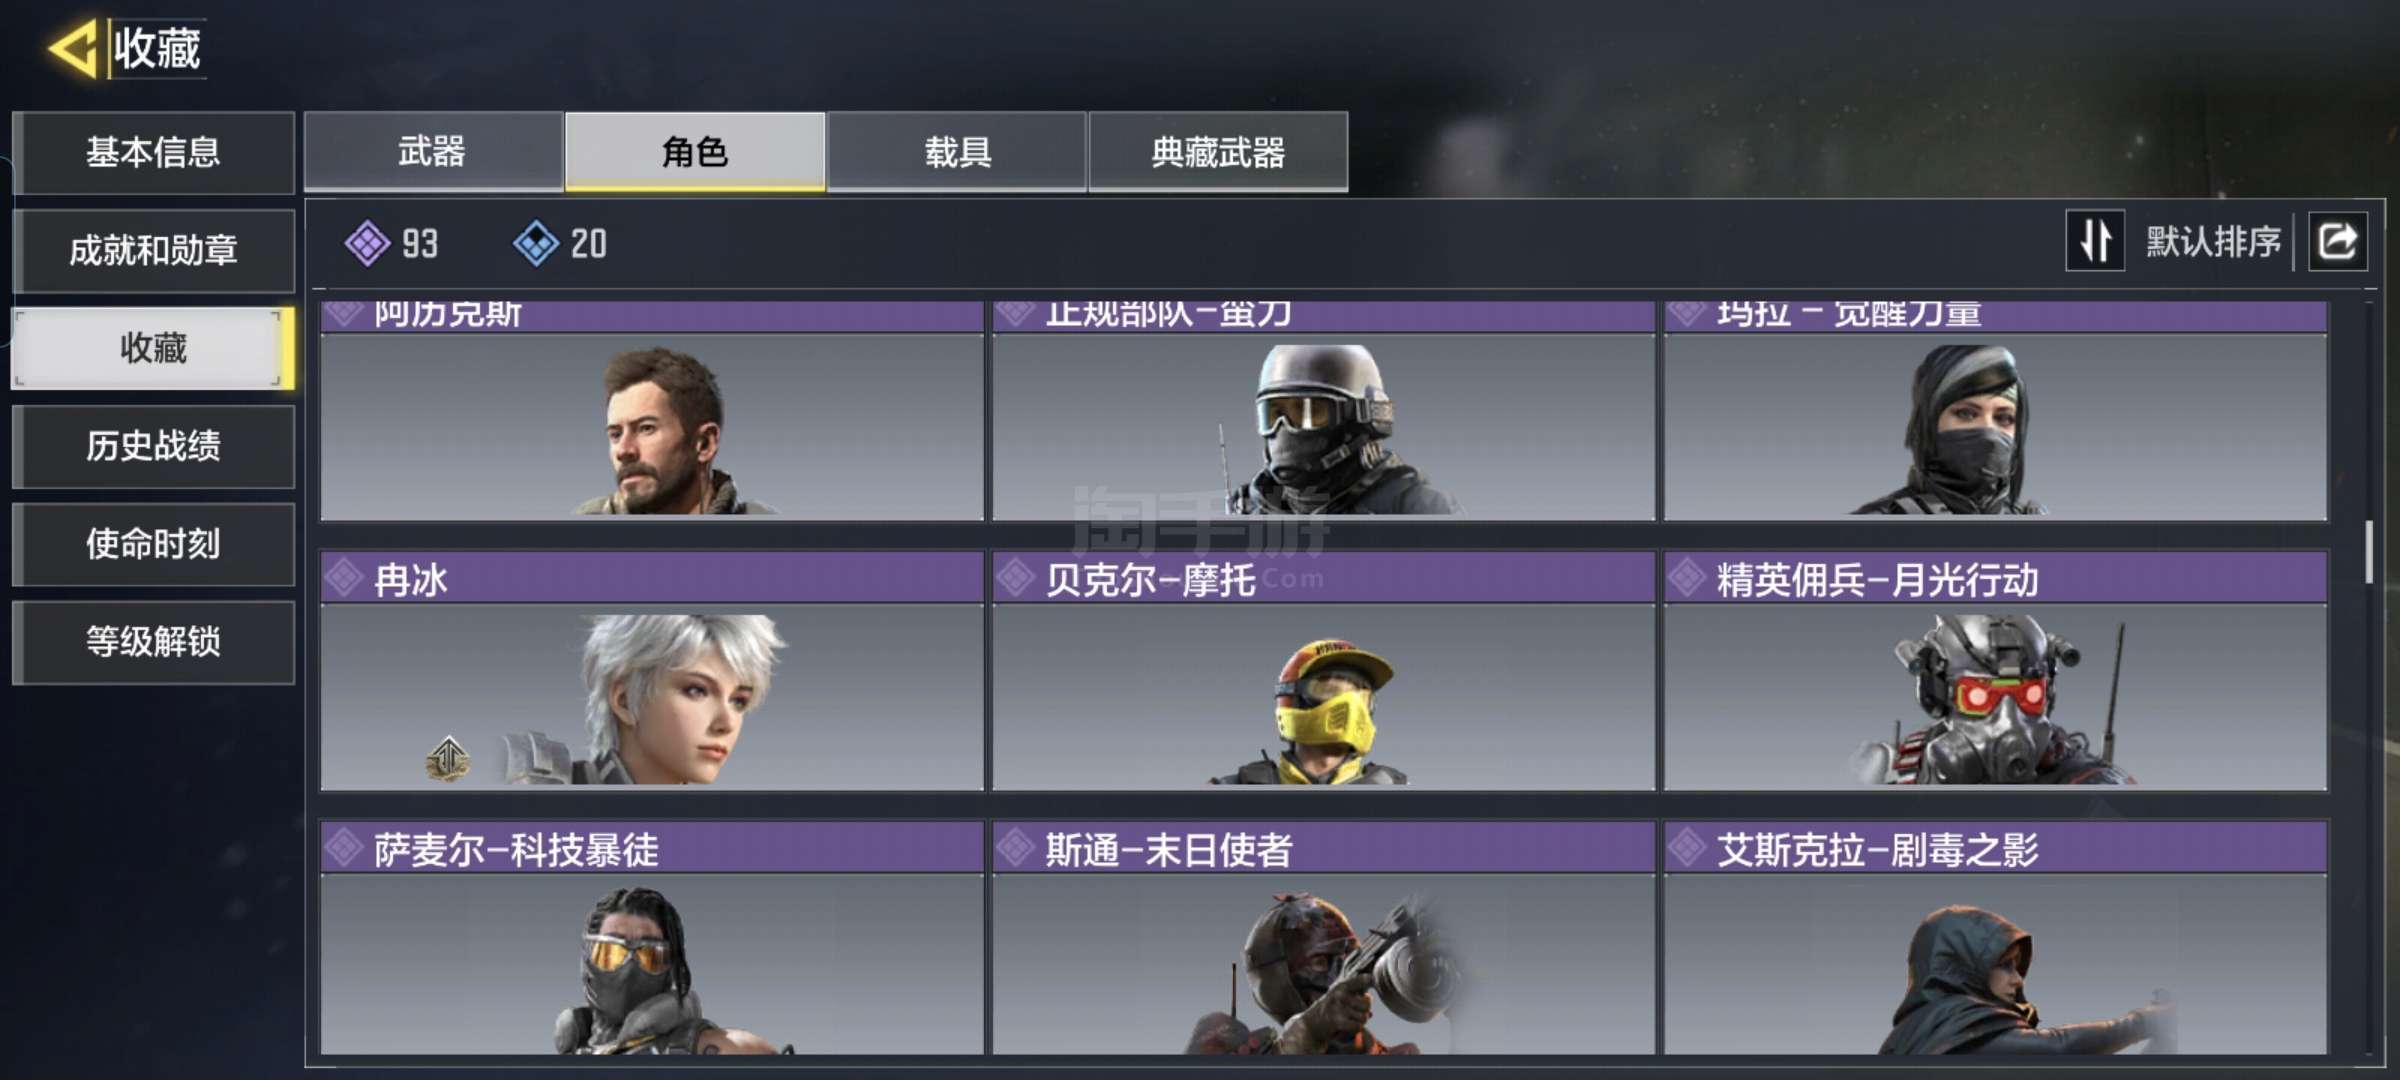Select the 精英佣兵-月光行动 character card
This screenshot has height=1080, width=2400.
[x=1996, y=671]
